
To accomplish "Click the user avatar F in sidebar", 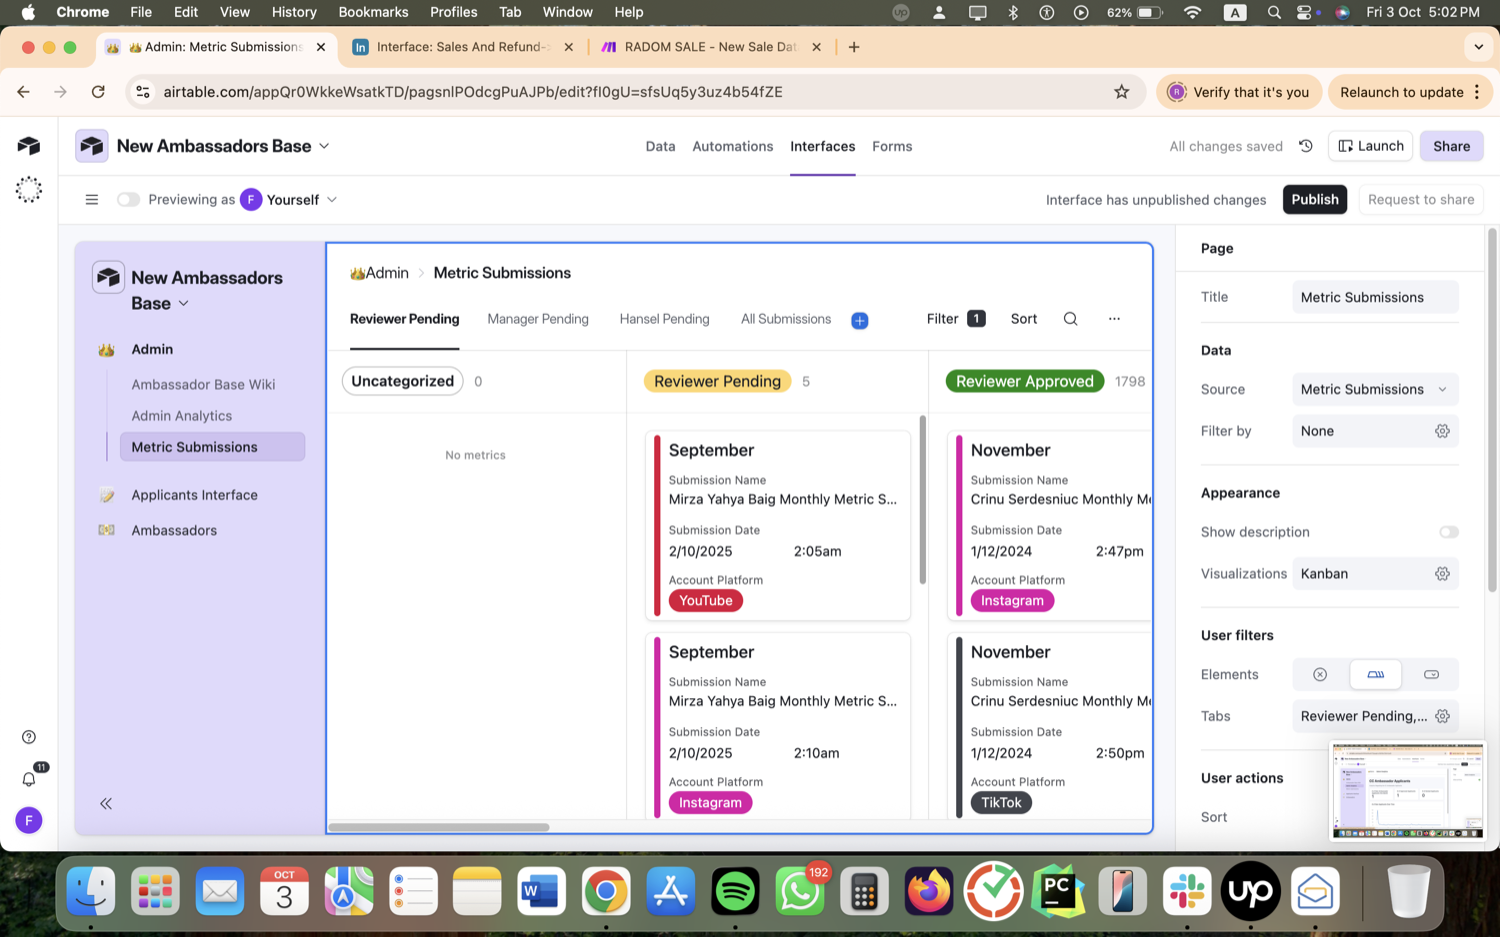I will click(29, 821).
